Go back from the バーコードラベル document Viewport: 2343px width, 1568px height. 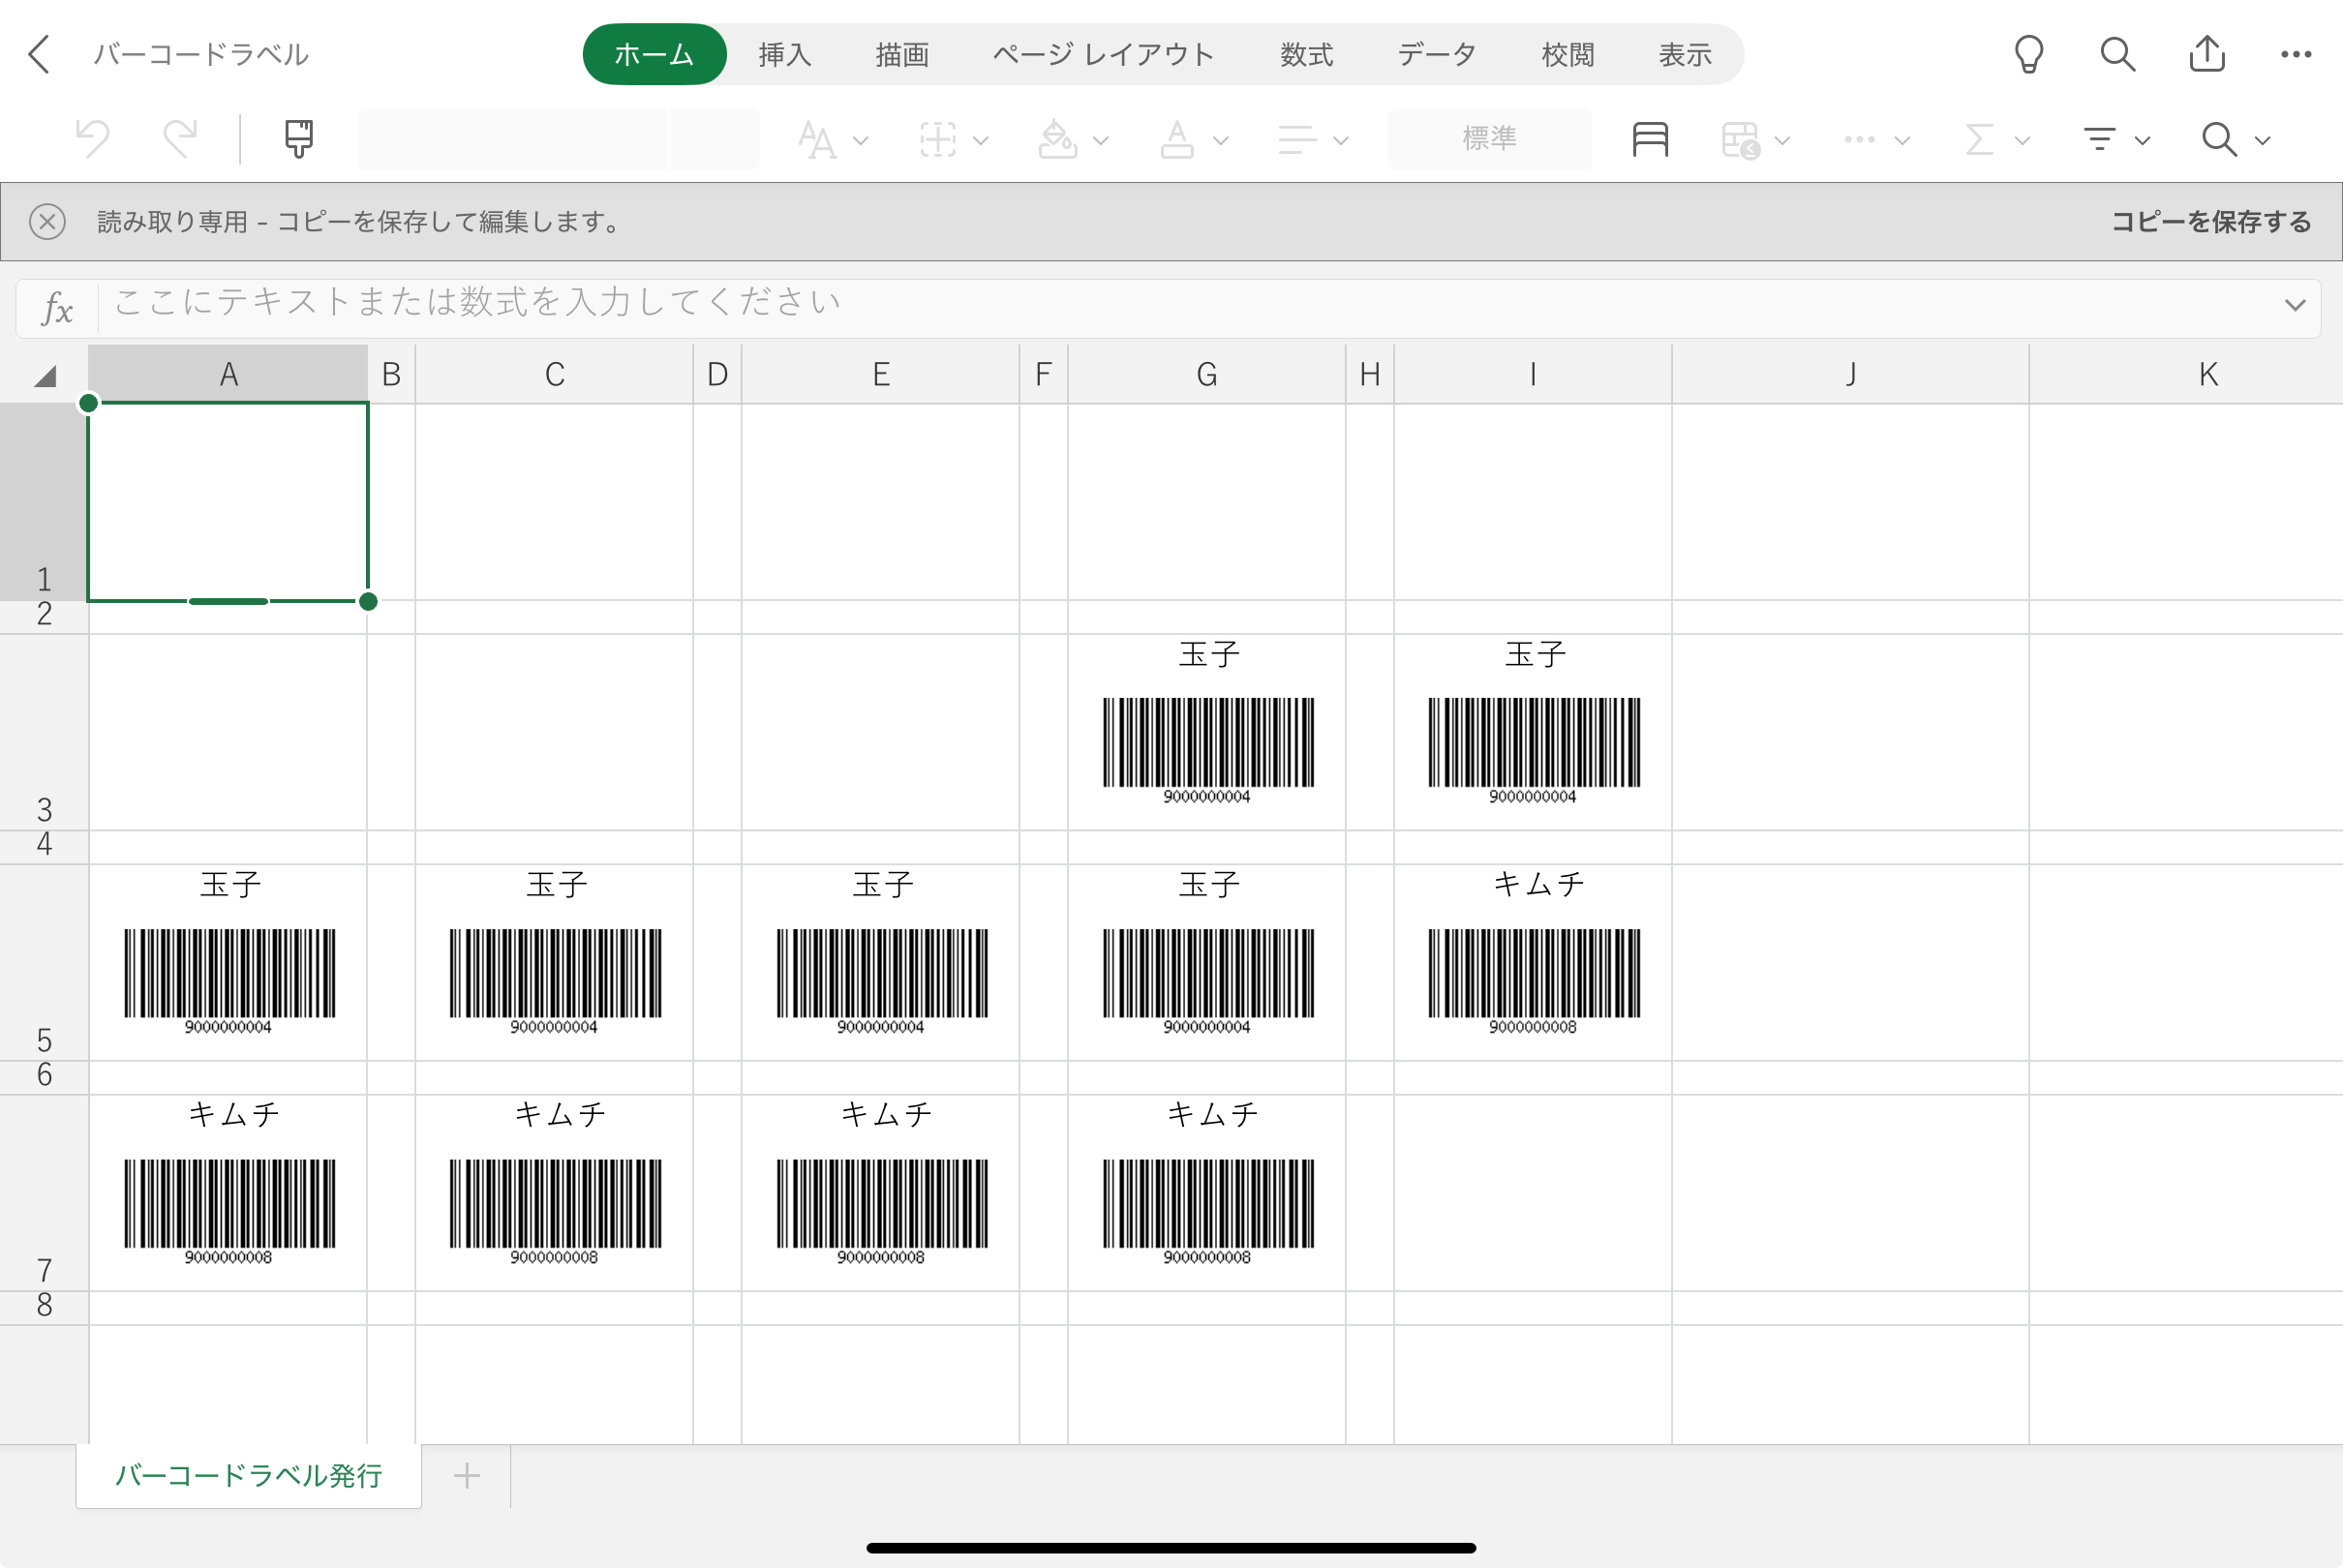tap(39, 54)
